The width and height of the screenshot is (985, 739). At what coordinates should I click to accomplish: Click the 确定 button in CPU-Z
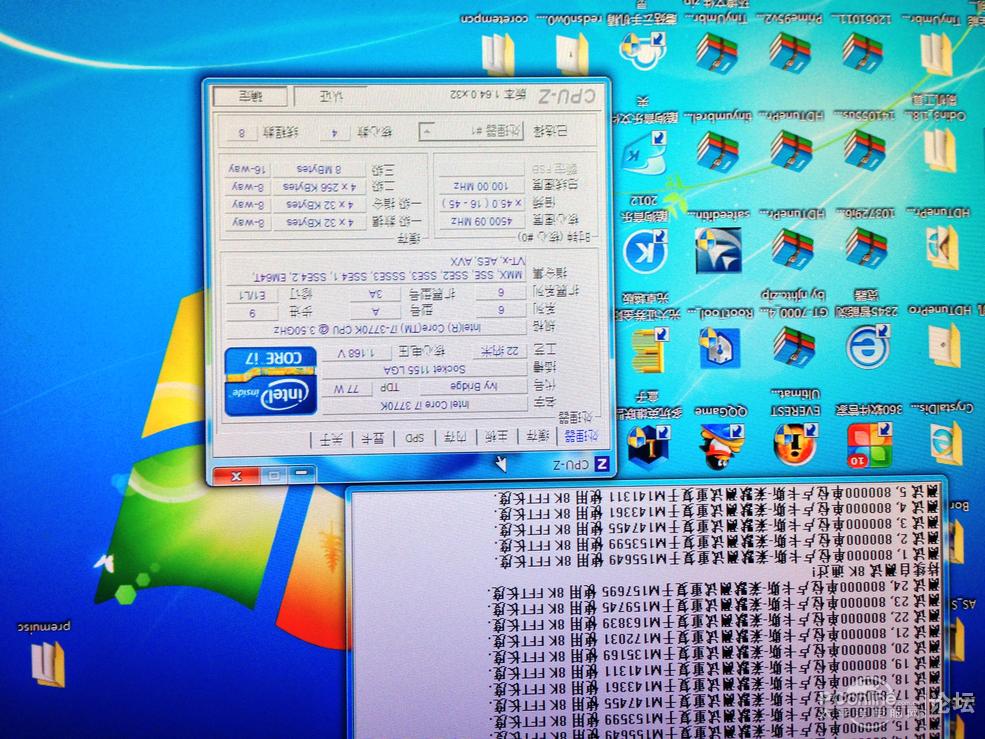[251, 97]
